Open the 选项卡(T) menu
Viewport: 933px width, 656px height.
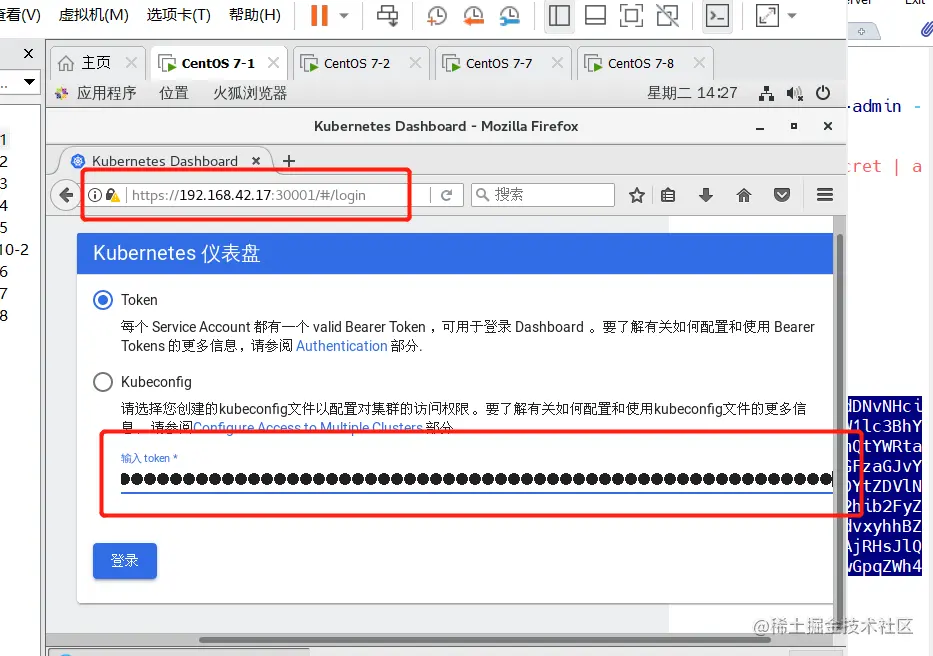pos(179,15)
